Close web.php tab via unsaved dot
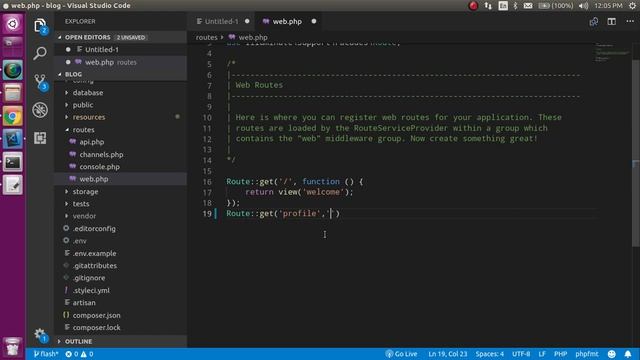Screen dimensions: 640x360 pyautogui.click(x=313, y=21)
